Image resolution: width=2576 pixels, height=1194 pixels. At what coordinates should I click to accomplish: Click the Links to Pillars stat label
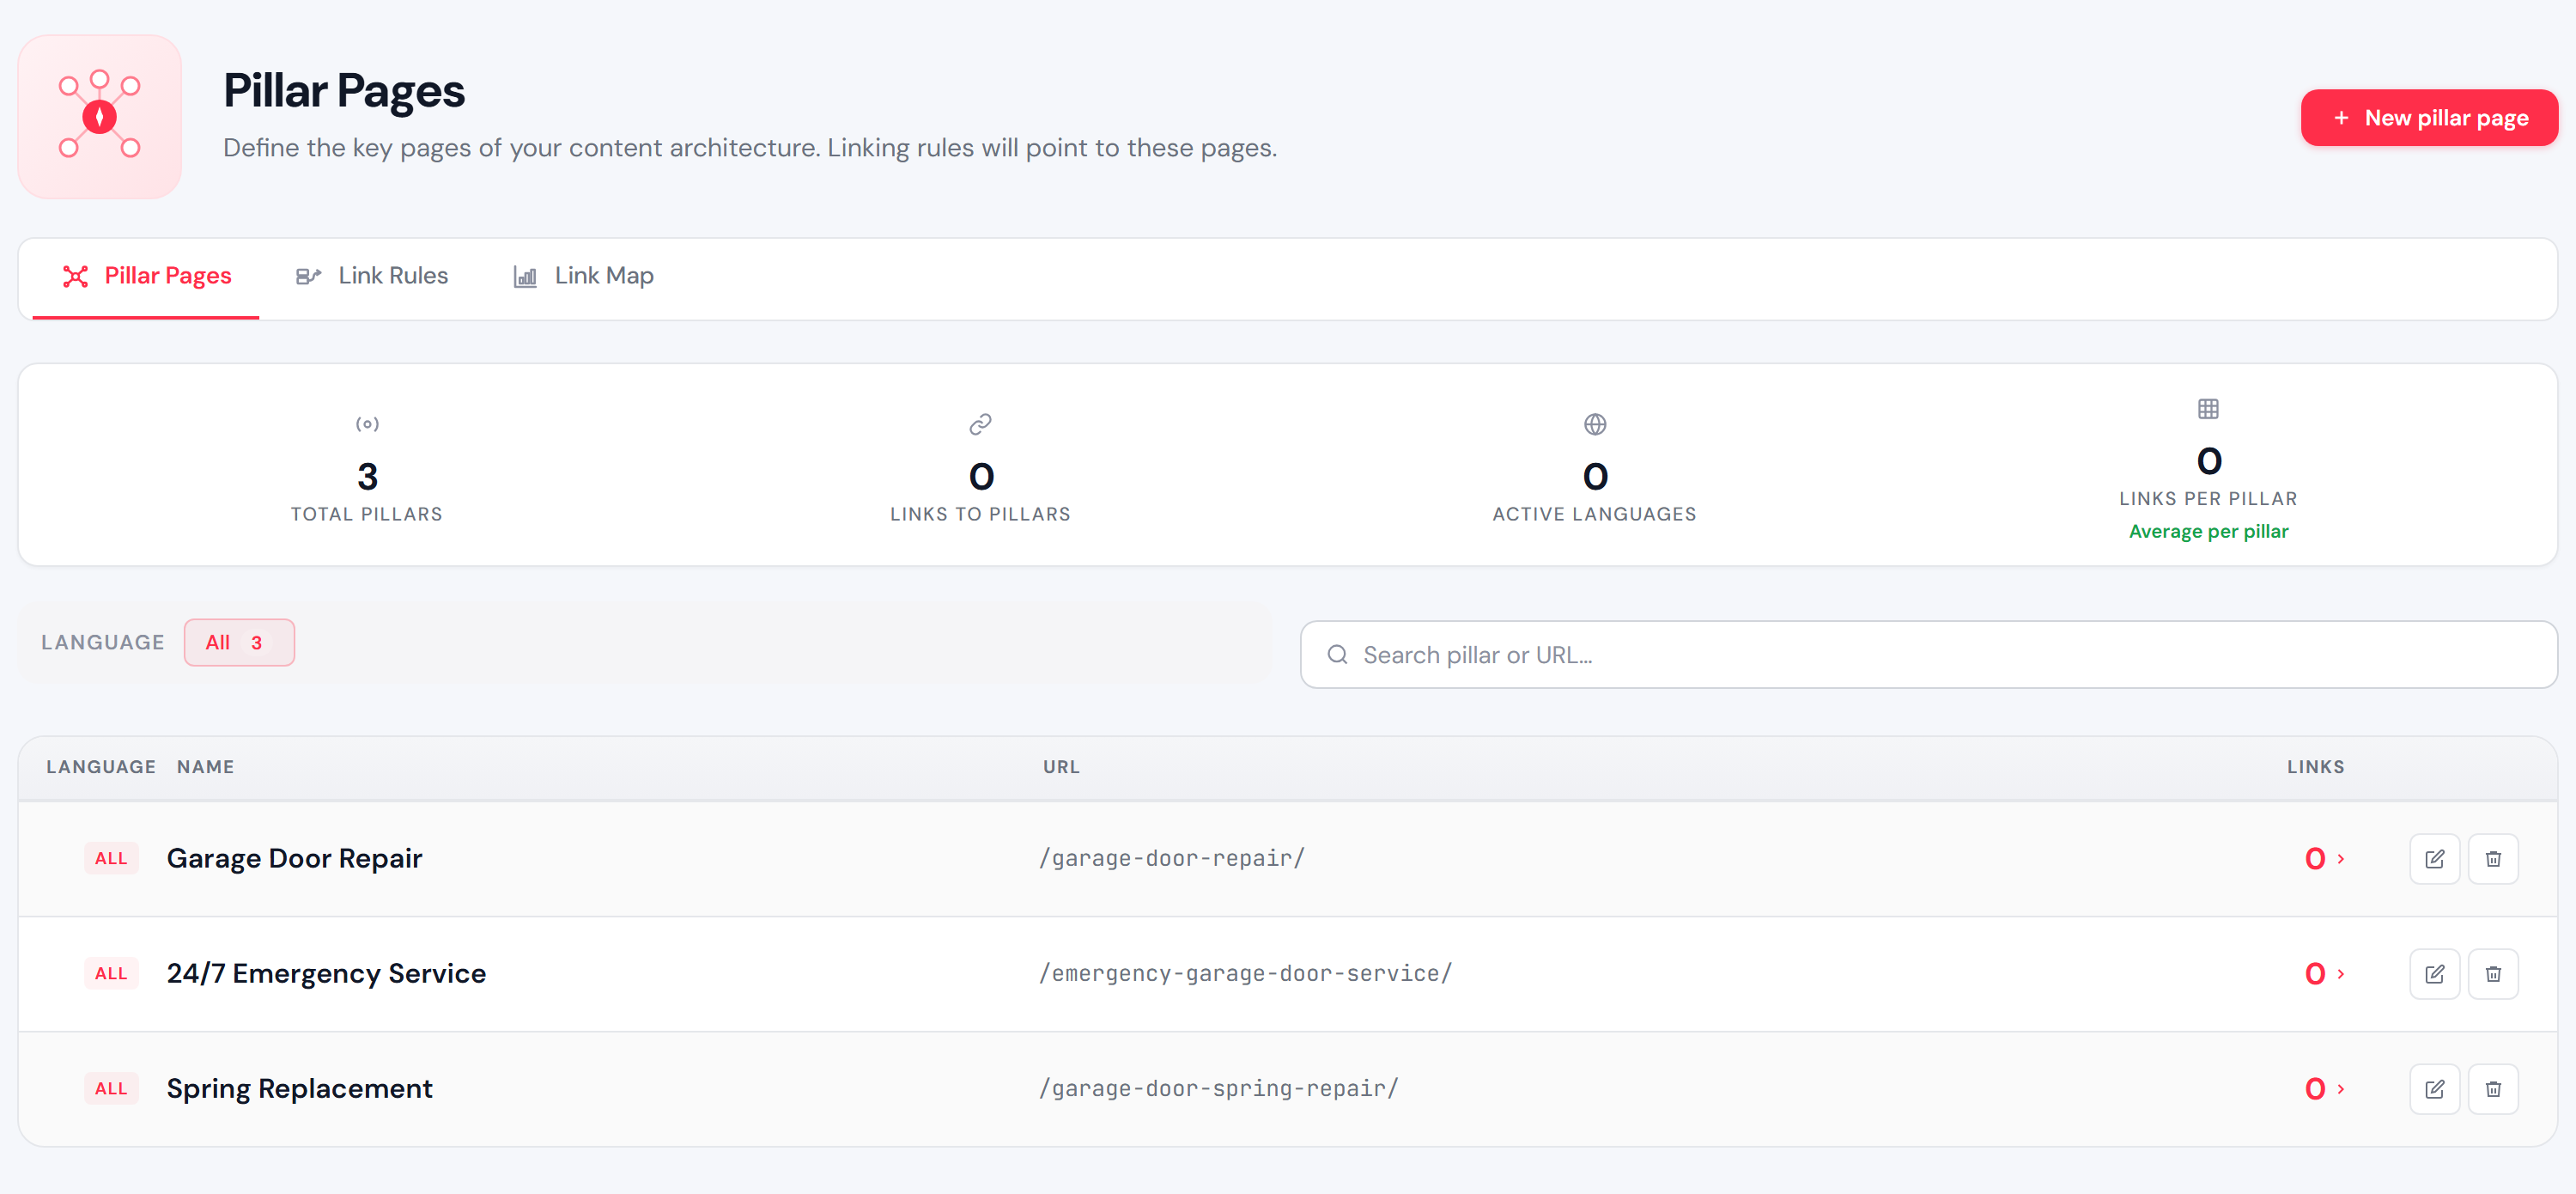[x=980, y=514]
